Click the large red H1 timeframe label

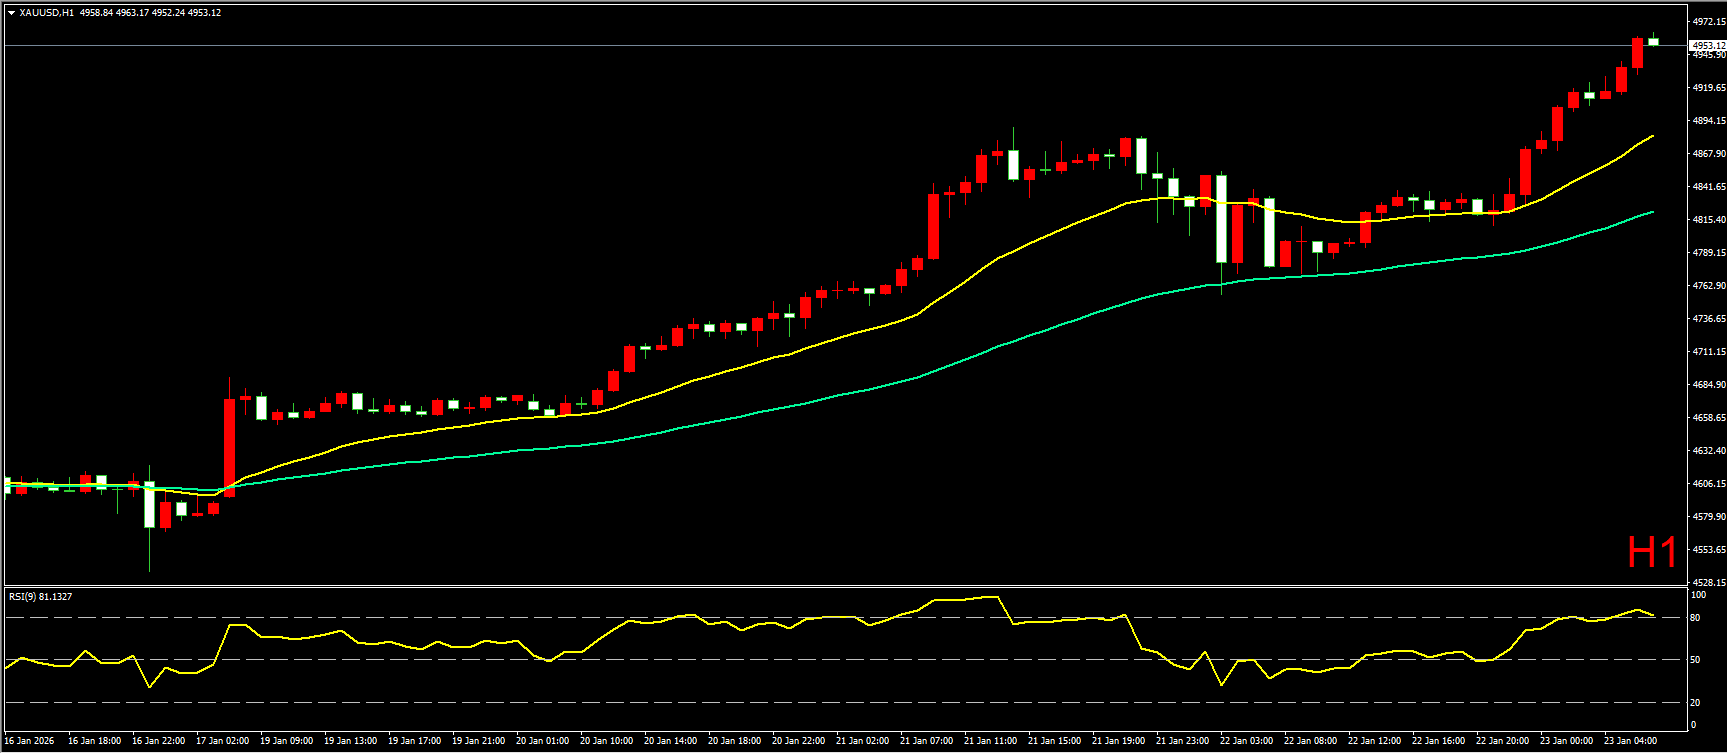tap(1651, 552)
